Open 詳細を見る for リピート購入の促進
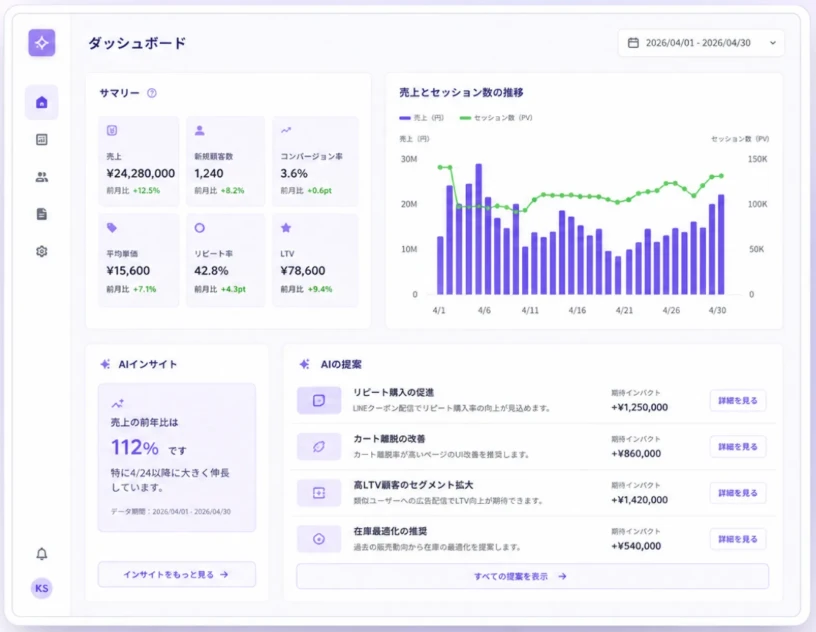 [x=737, y=400]
